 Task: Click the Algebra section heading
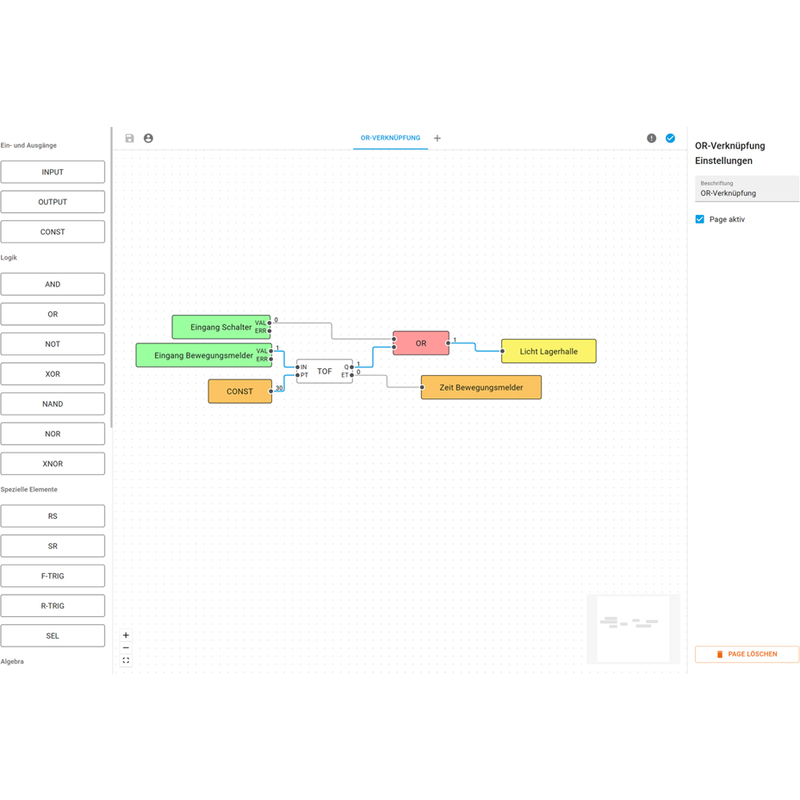point(12,662)
